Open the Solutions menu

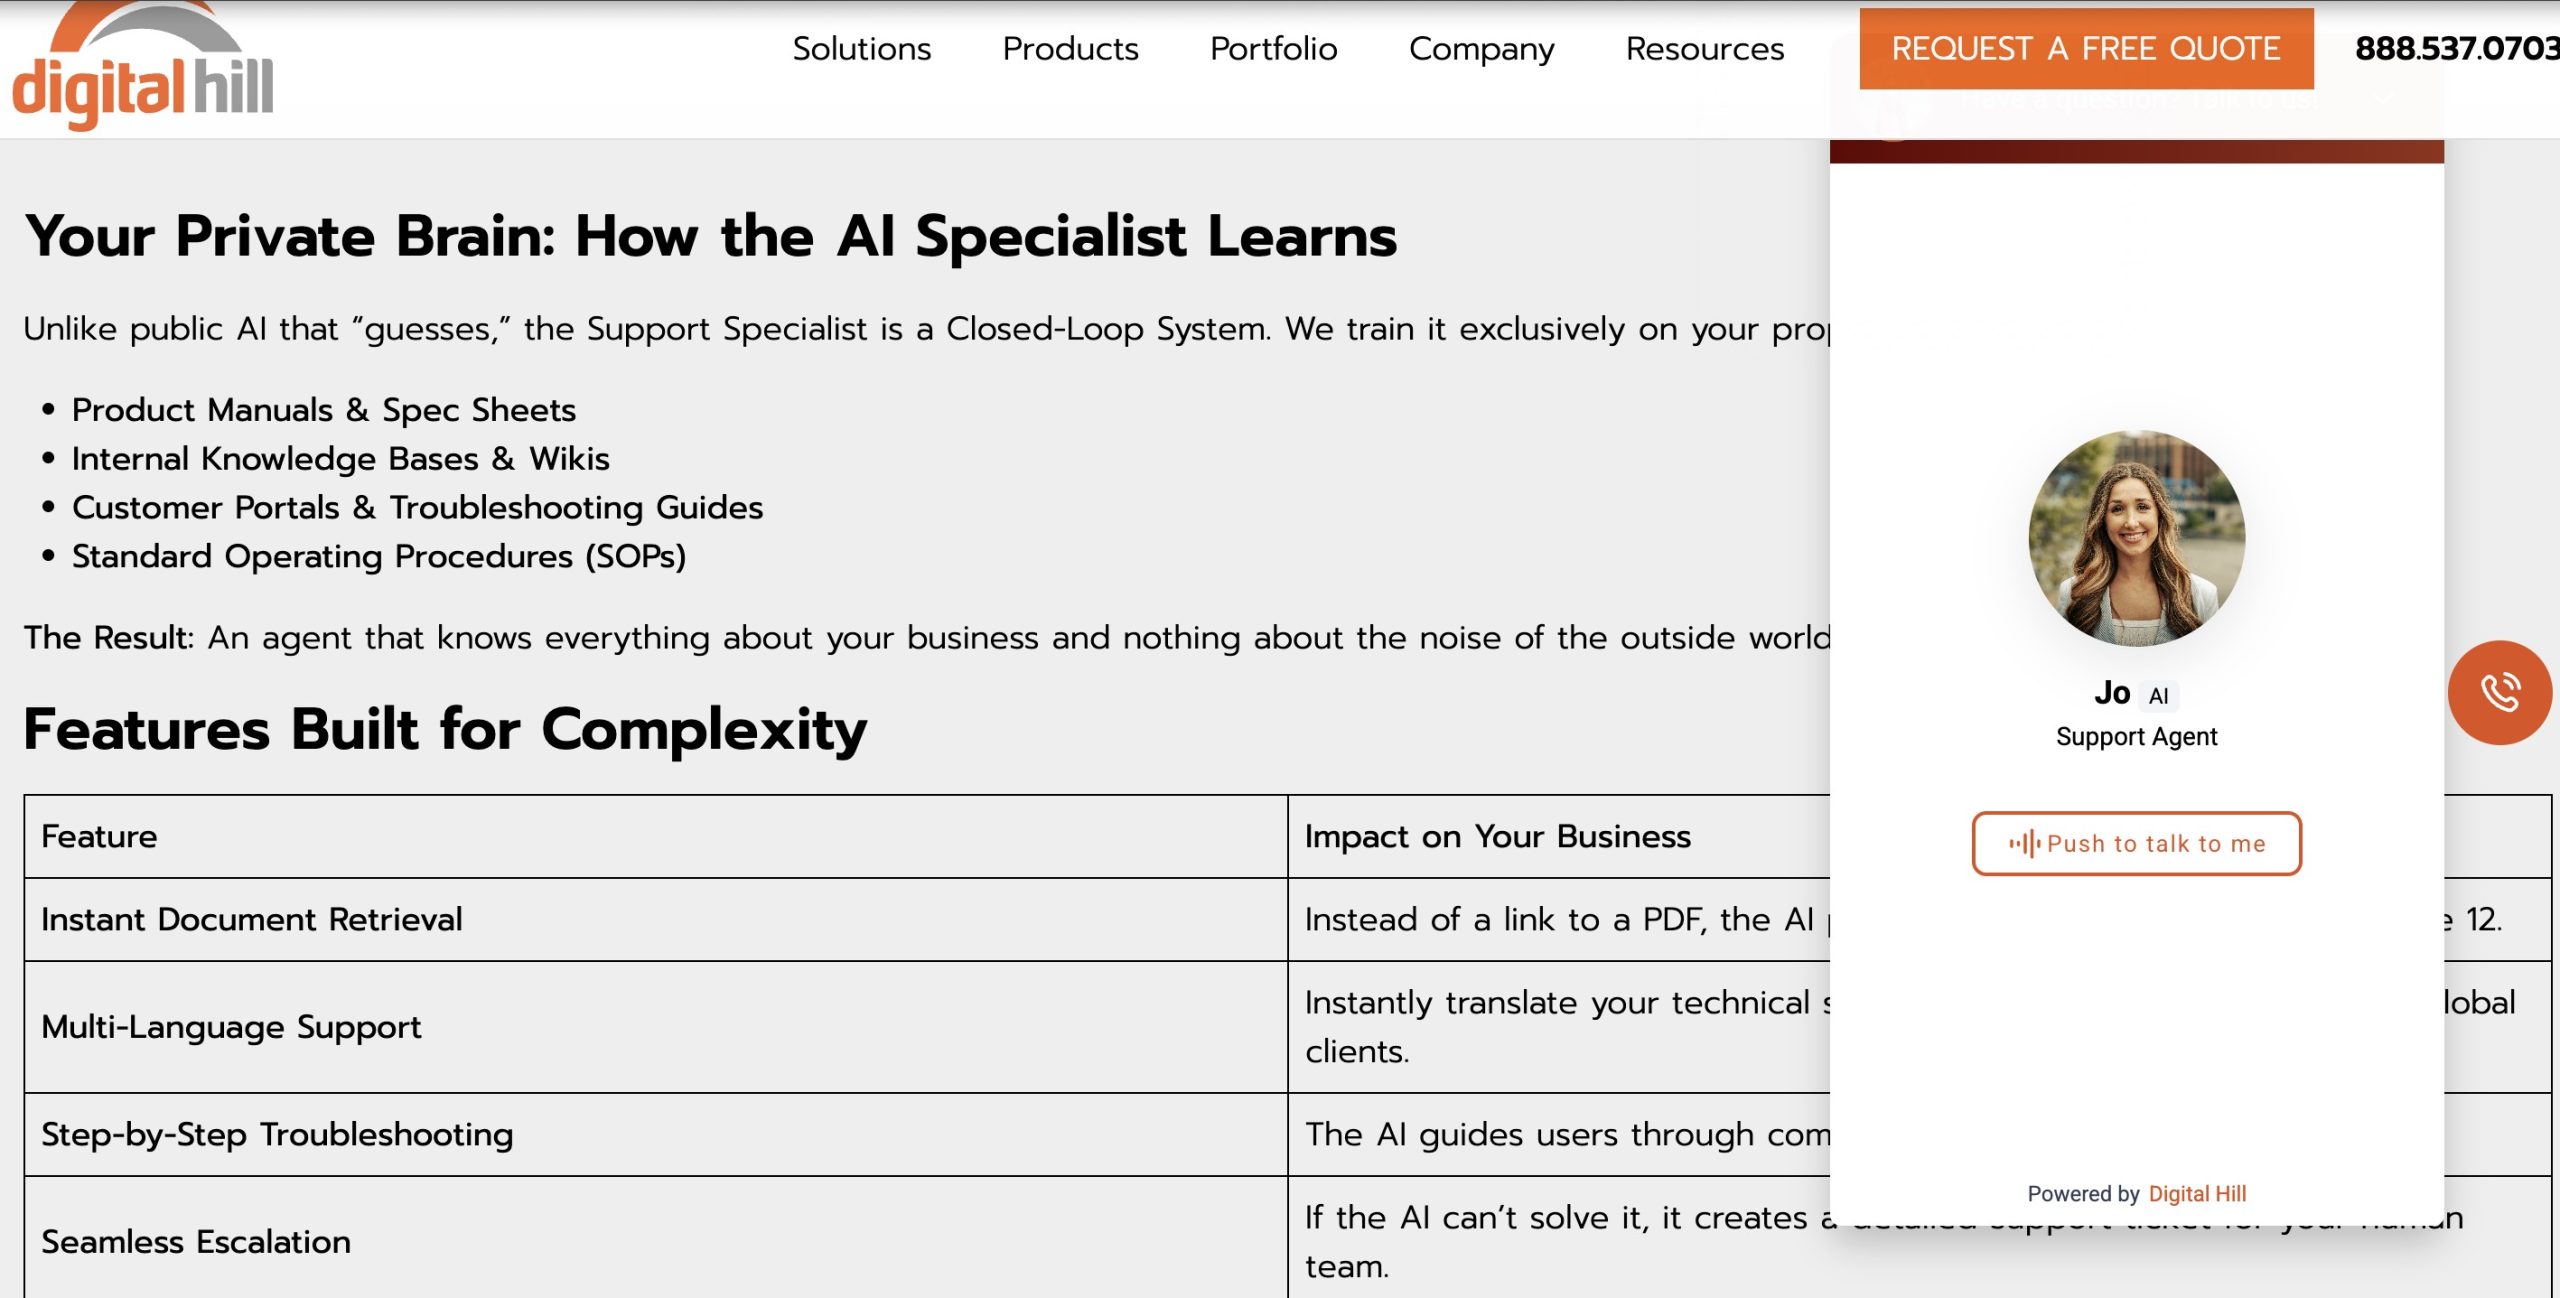(861, 49)
